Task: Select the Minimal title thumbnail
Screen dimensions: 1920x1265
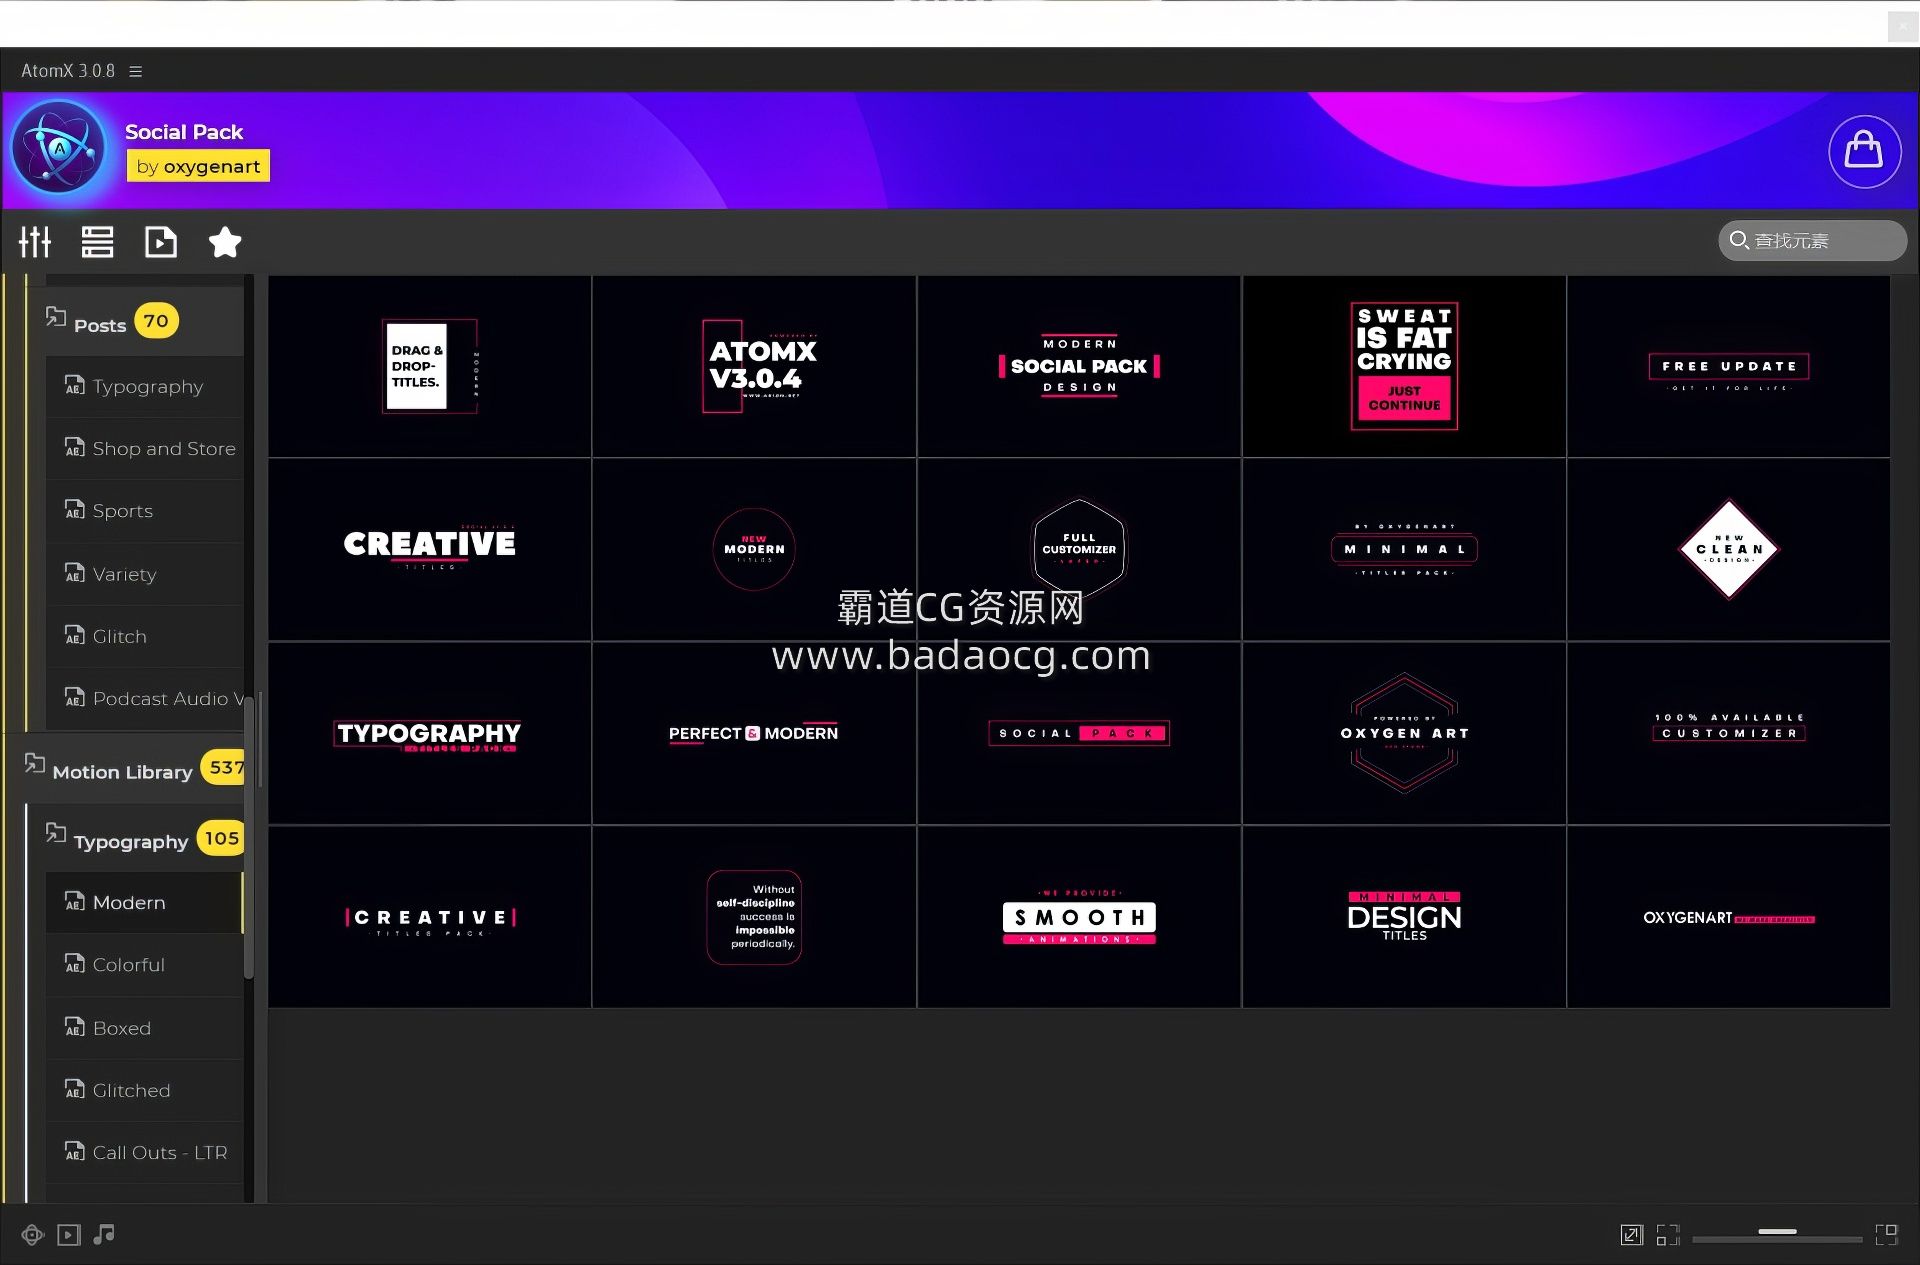Action: click(x=1404, y=550)
